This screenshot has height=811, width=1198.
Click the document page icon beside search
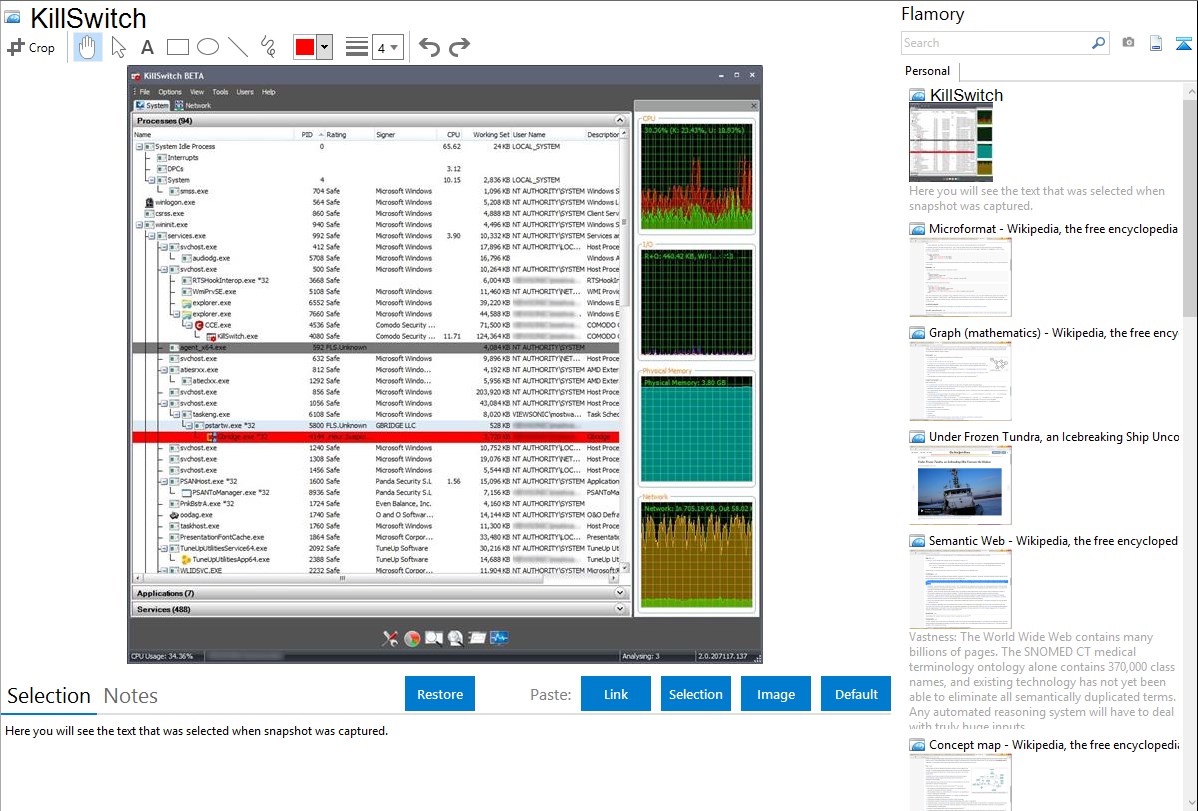(1156, 43)
